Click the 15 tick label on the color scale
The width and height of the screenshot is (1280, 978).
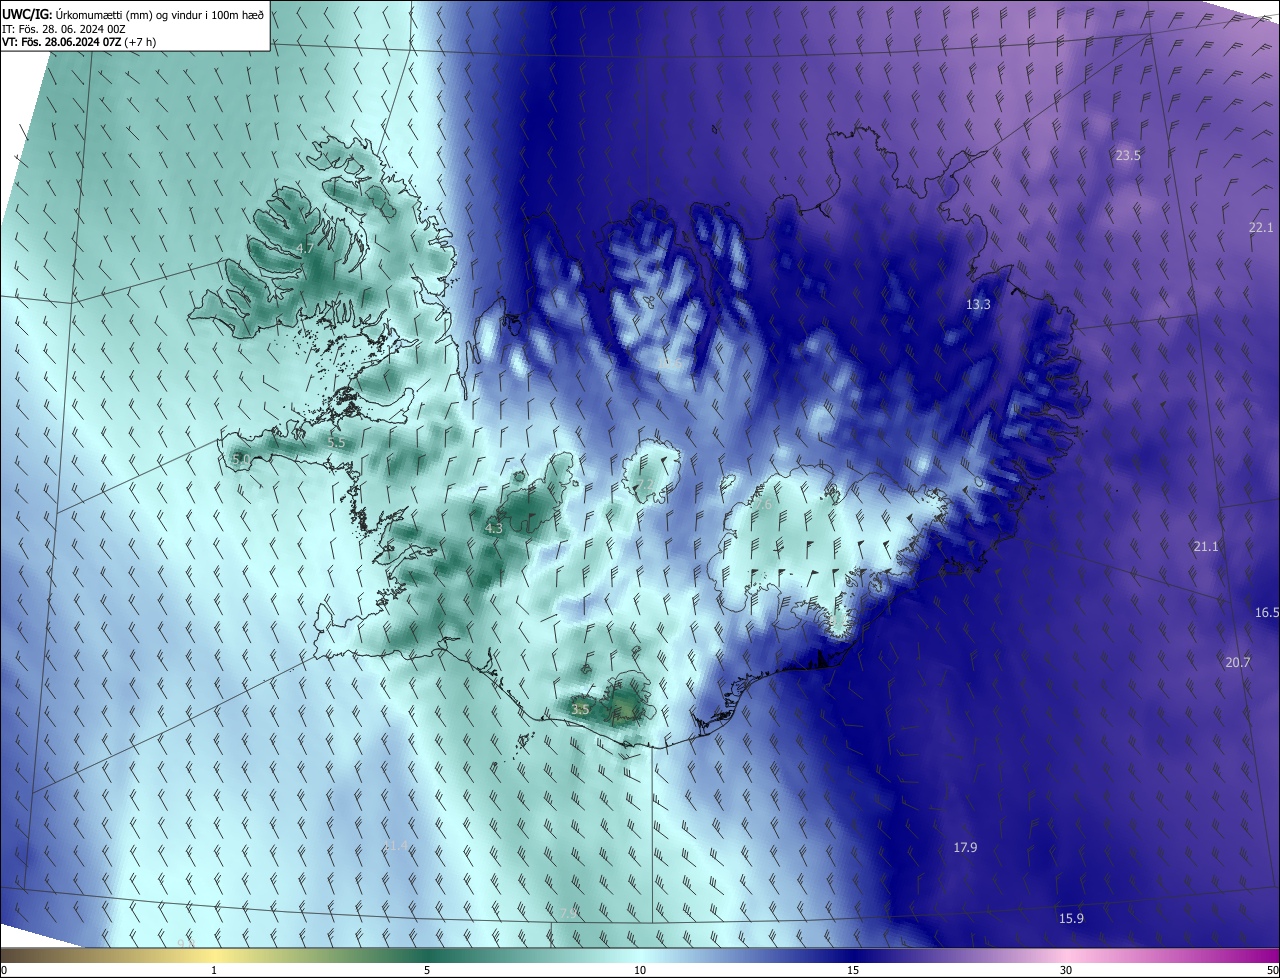pyautogui.click(x=853, y=970)
